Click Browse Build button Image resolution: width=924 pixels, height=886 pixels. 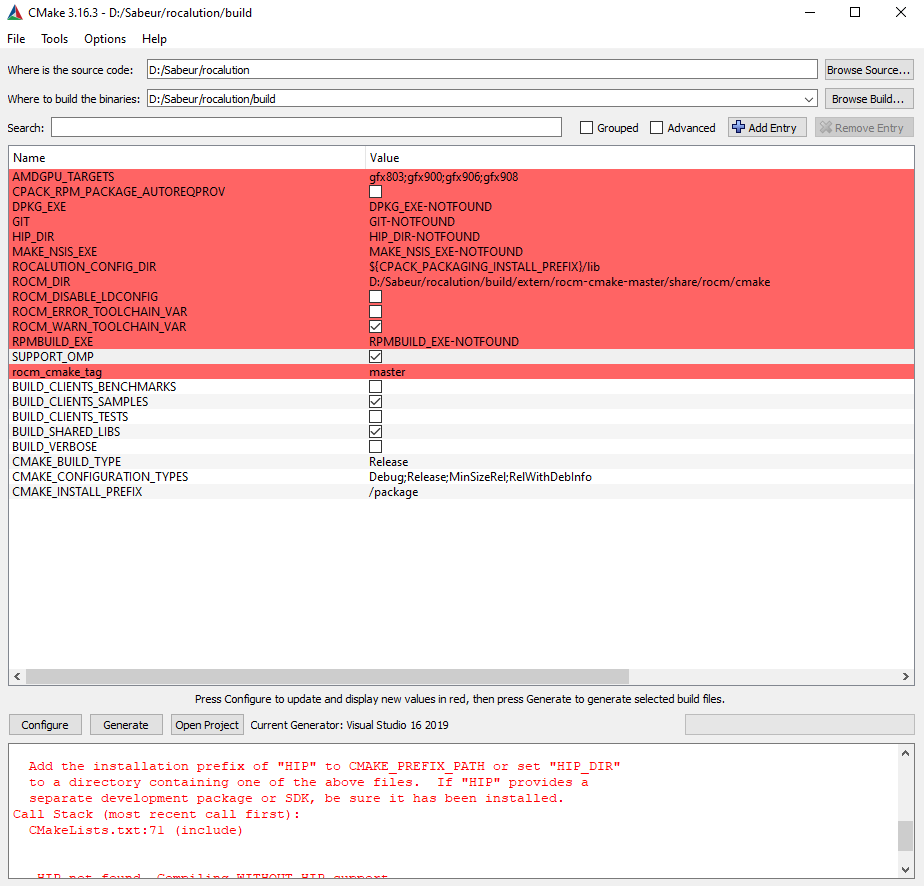(869, 99)
